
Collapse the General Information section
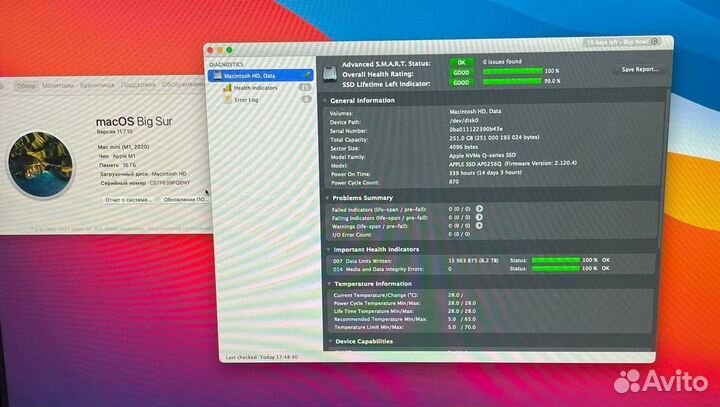325,100
